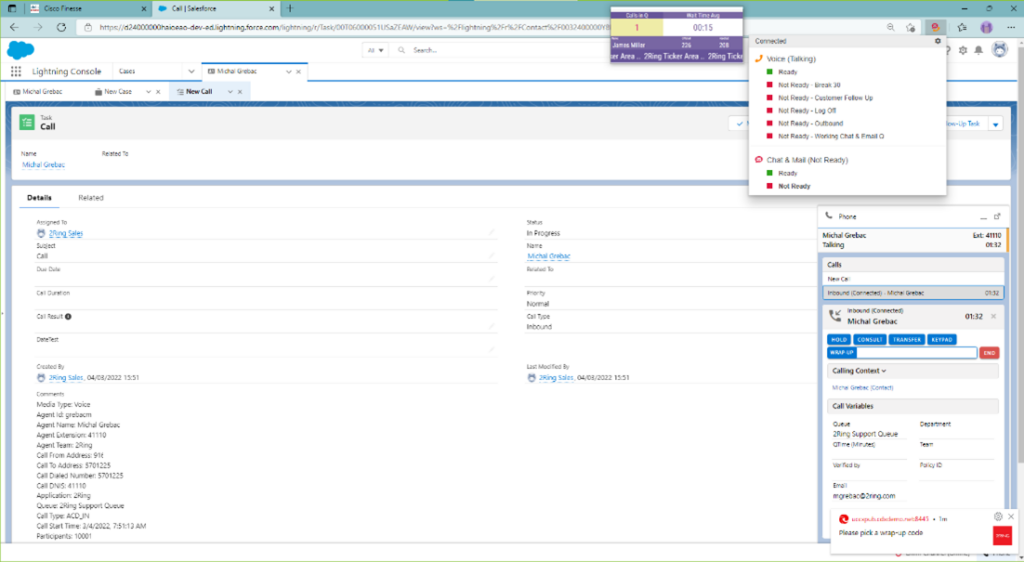The height and width of the screenshot is (562, 1024).
Task: Switch to the Related tab
Action: click(x=91, y=198)
